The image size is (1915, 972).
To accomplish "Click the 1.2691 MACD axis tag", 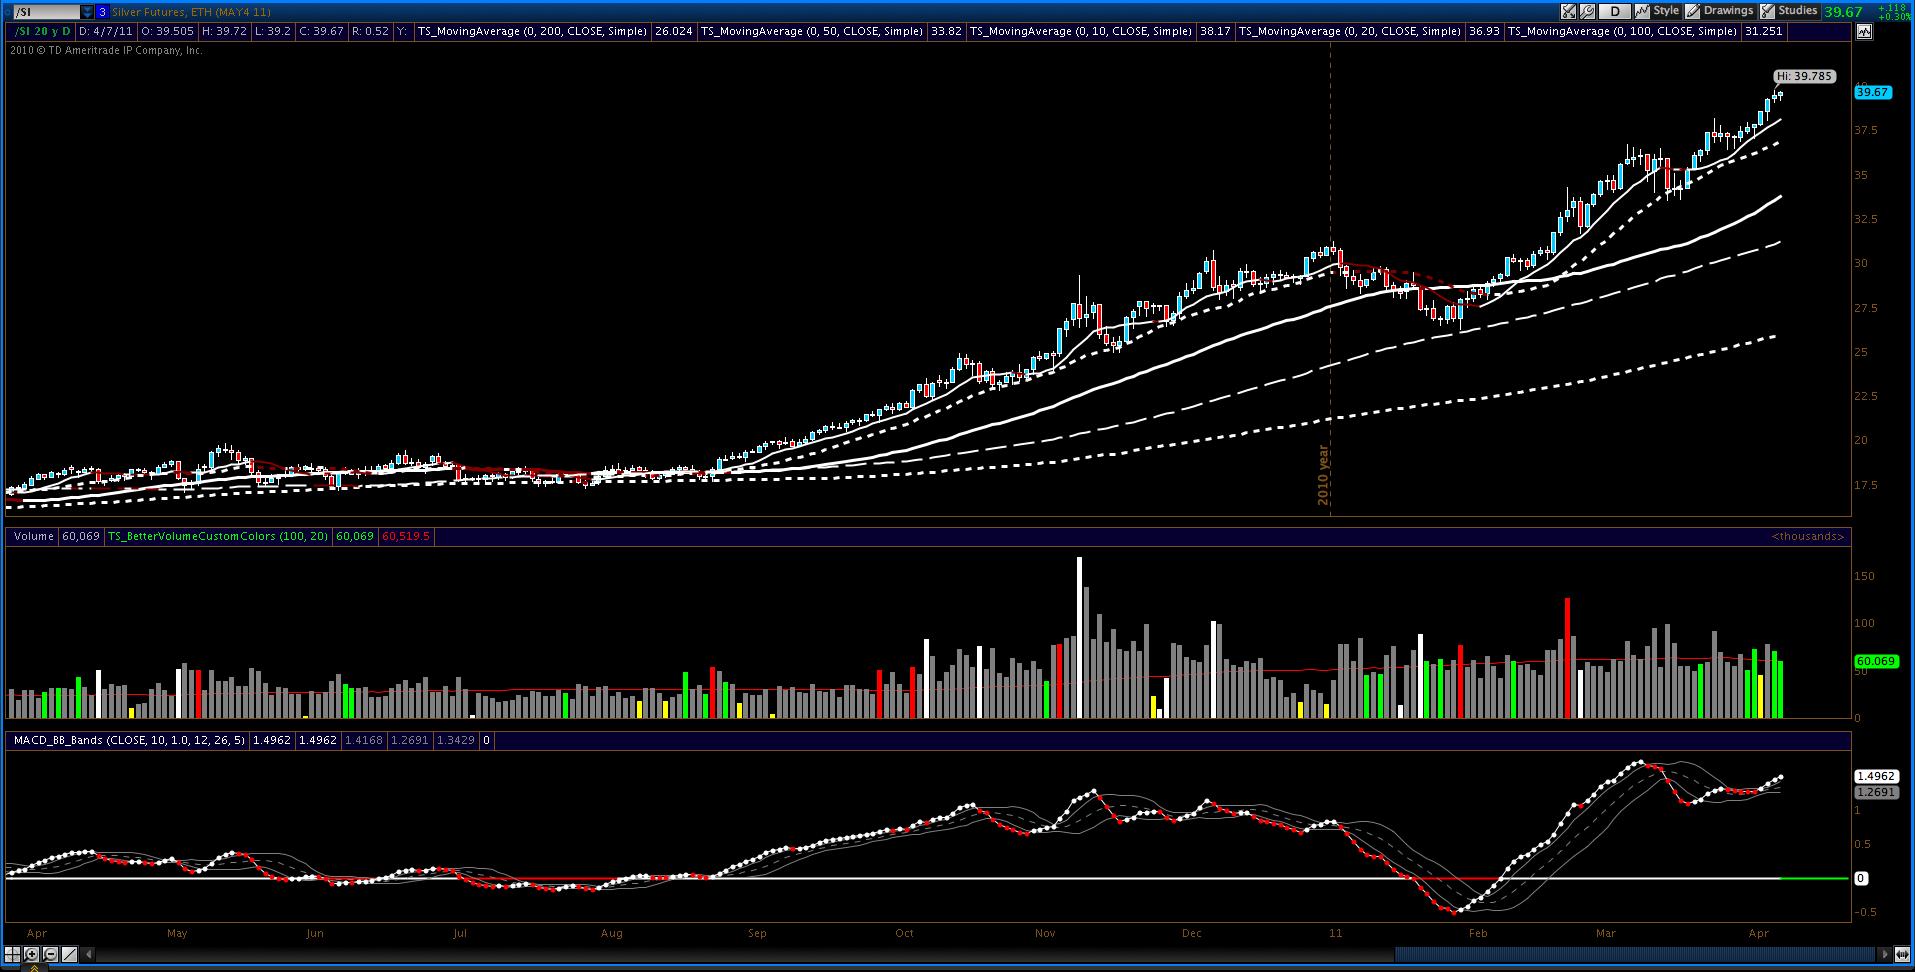I will [1877, 792].
